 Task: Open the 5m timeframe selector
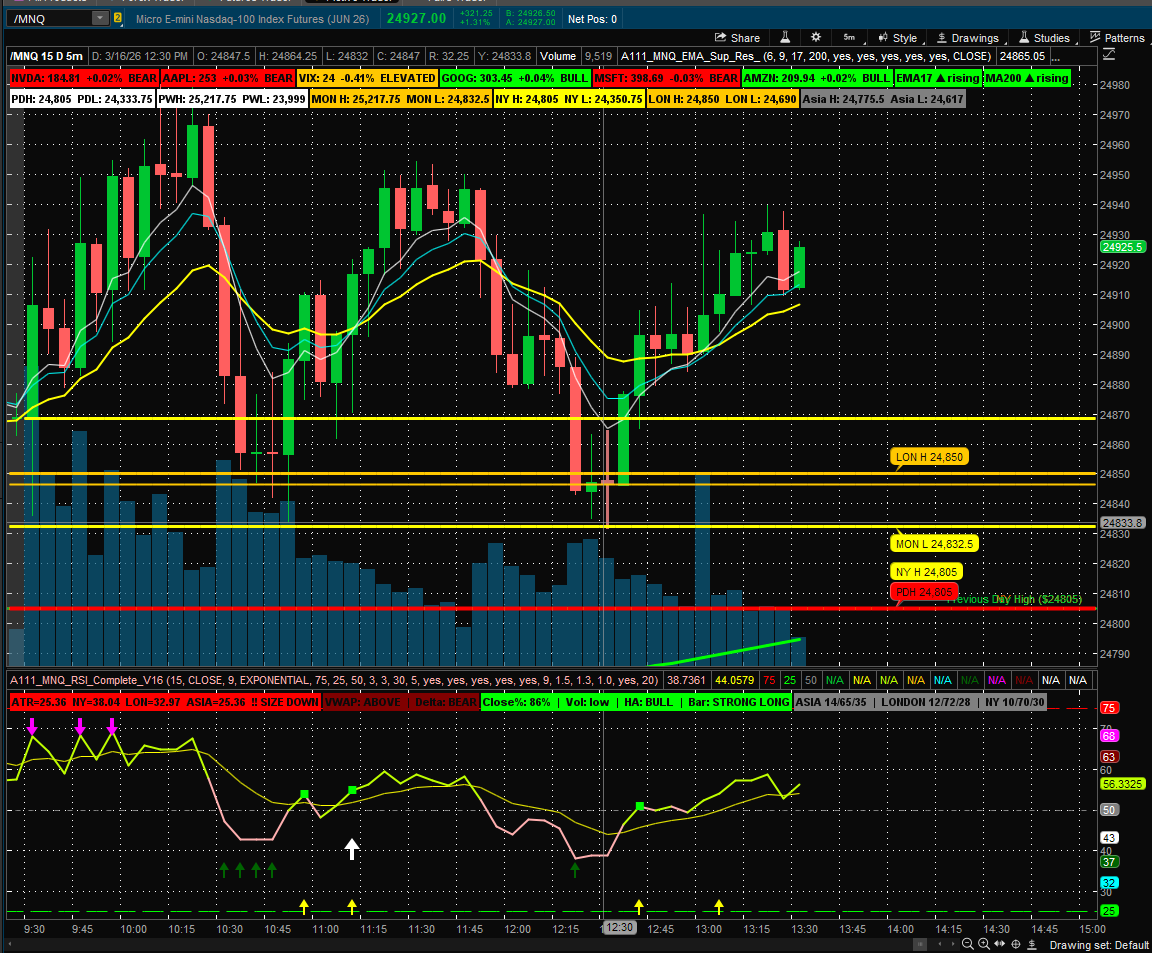tap(849, 38)
